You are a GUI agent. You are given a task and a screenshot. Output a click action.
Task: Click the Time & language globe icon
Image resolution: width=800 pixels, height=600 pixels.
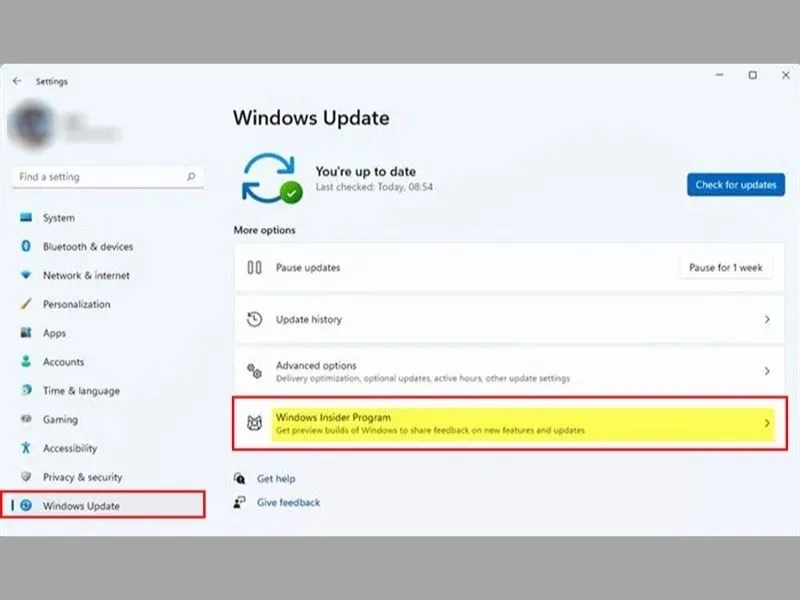point(26,390)
